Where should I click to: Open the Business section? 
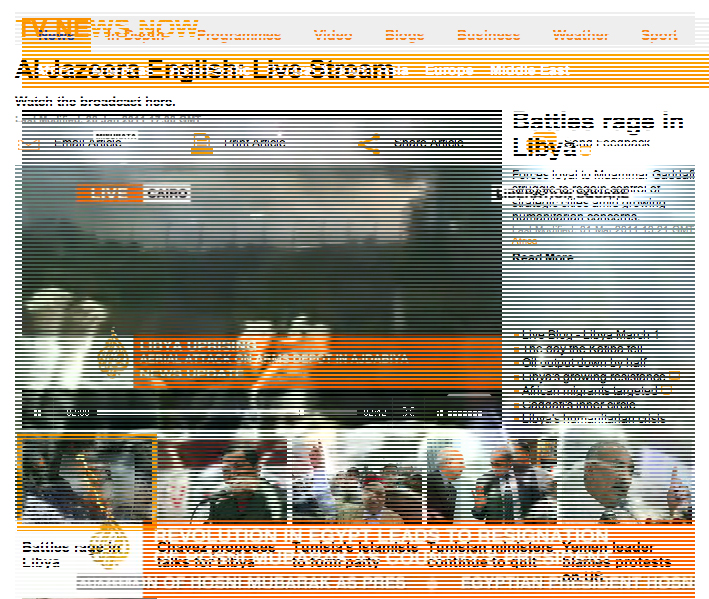(488, 35)
